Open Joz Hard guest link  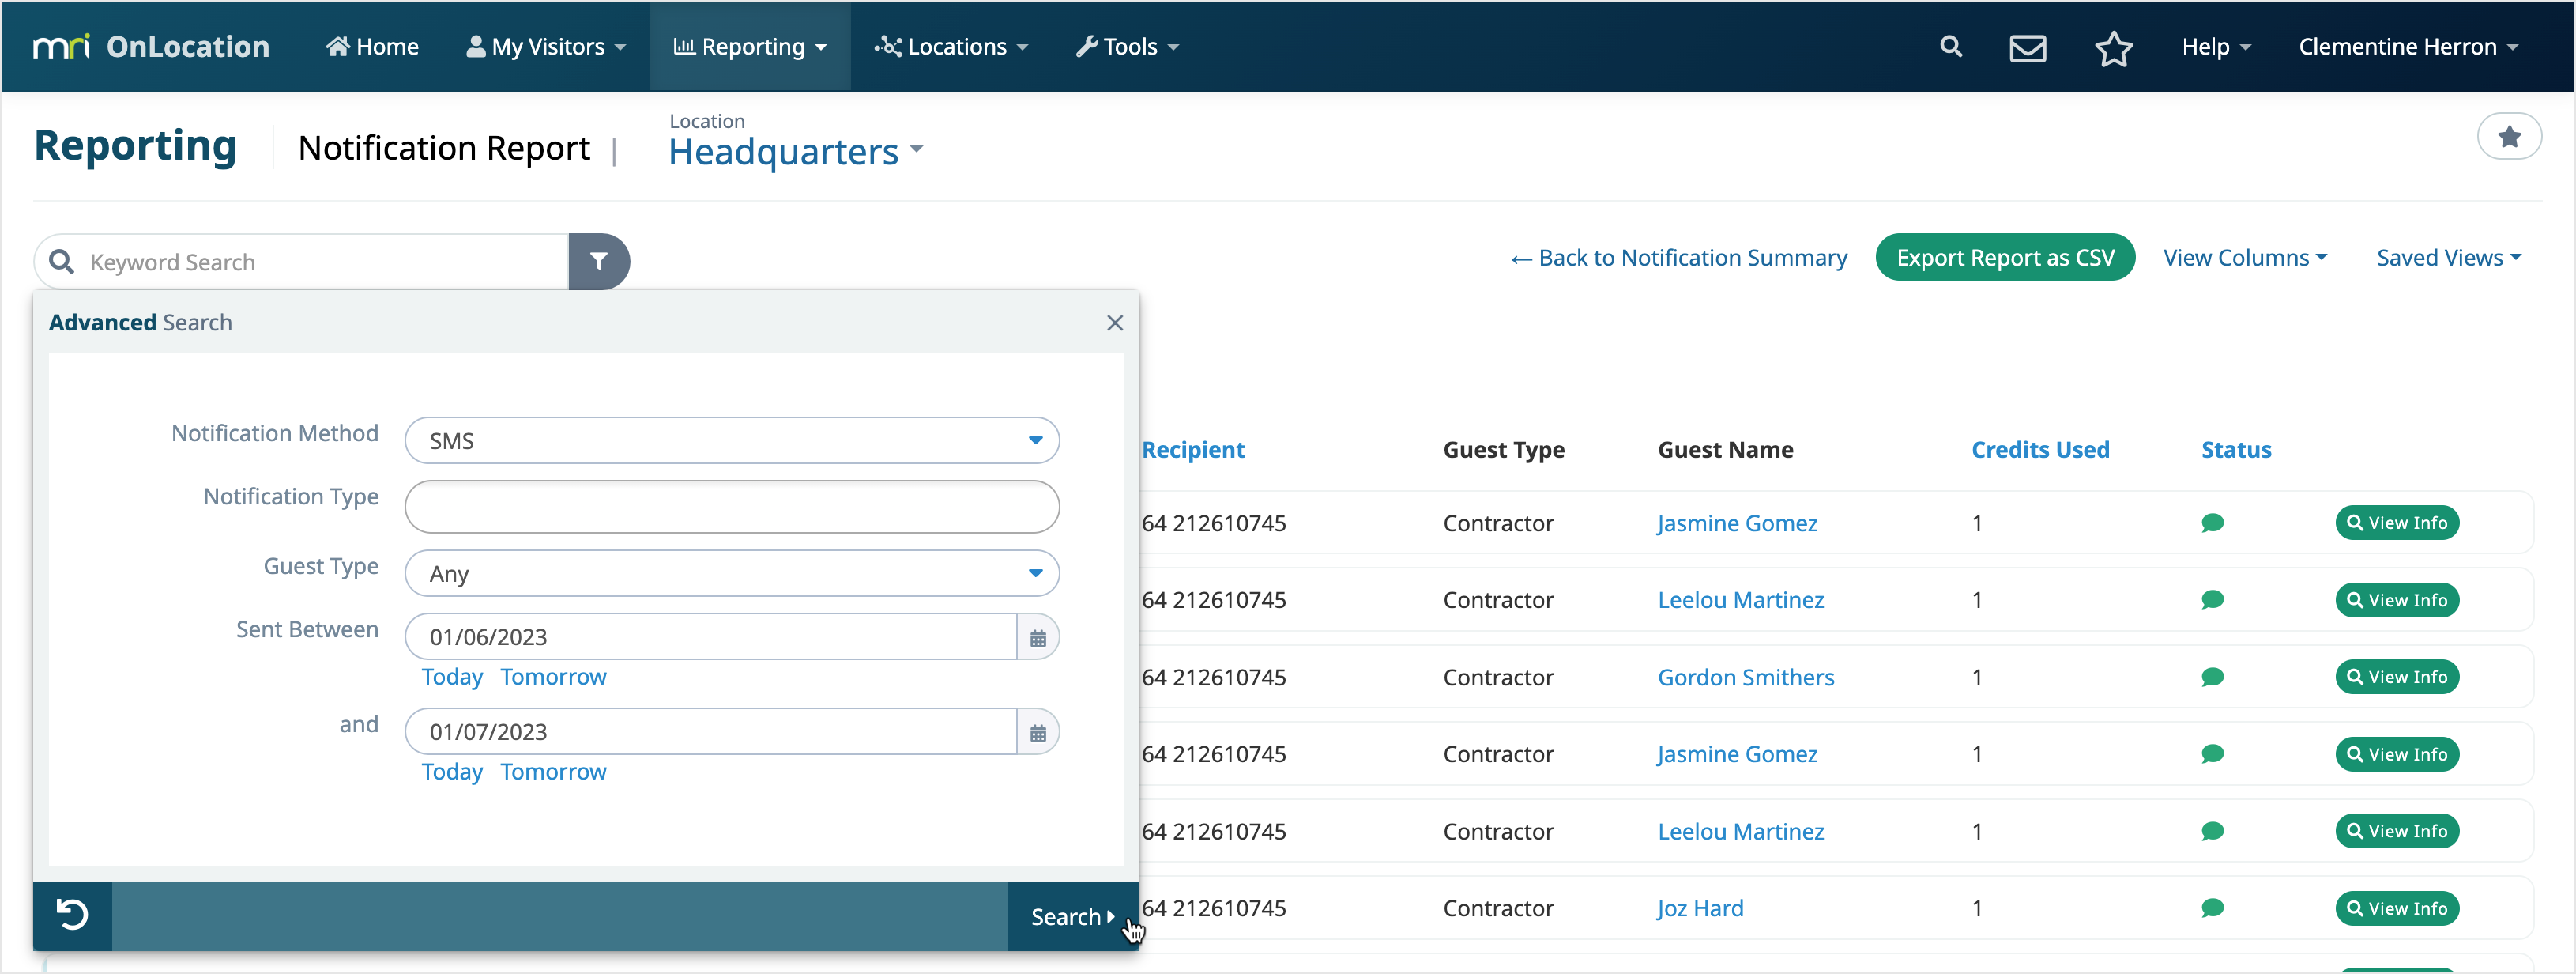[x=1700, y=908]
